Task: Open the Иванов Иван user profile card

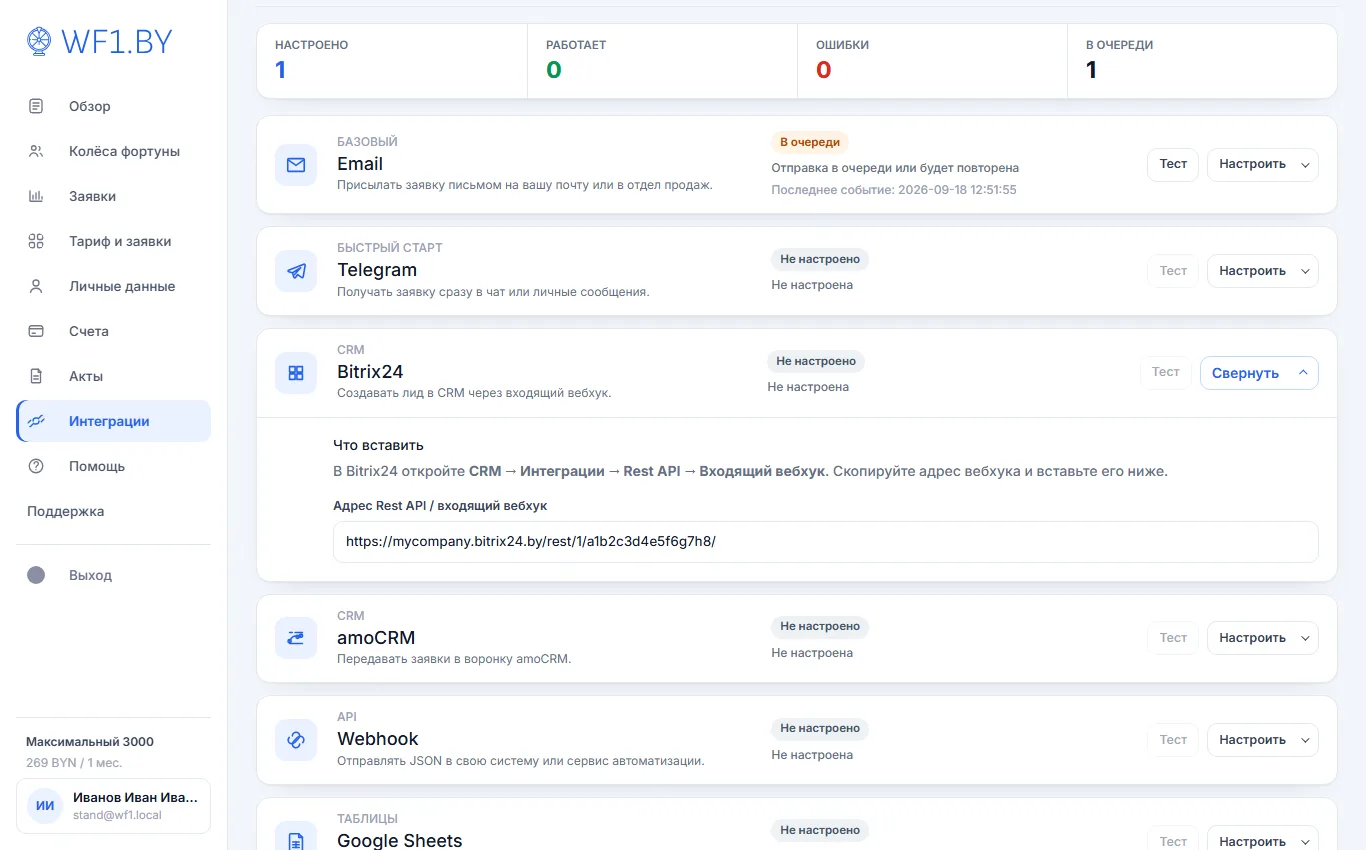Action: 114,806
